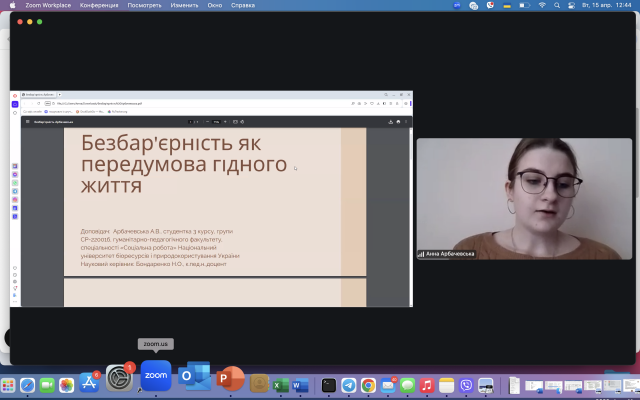Open the Excel dock icon

tap(281, 385)
